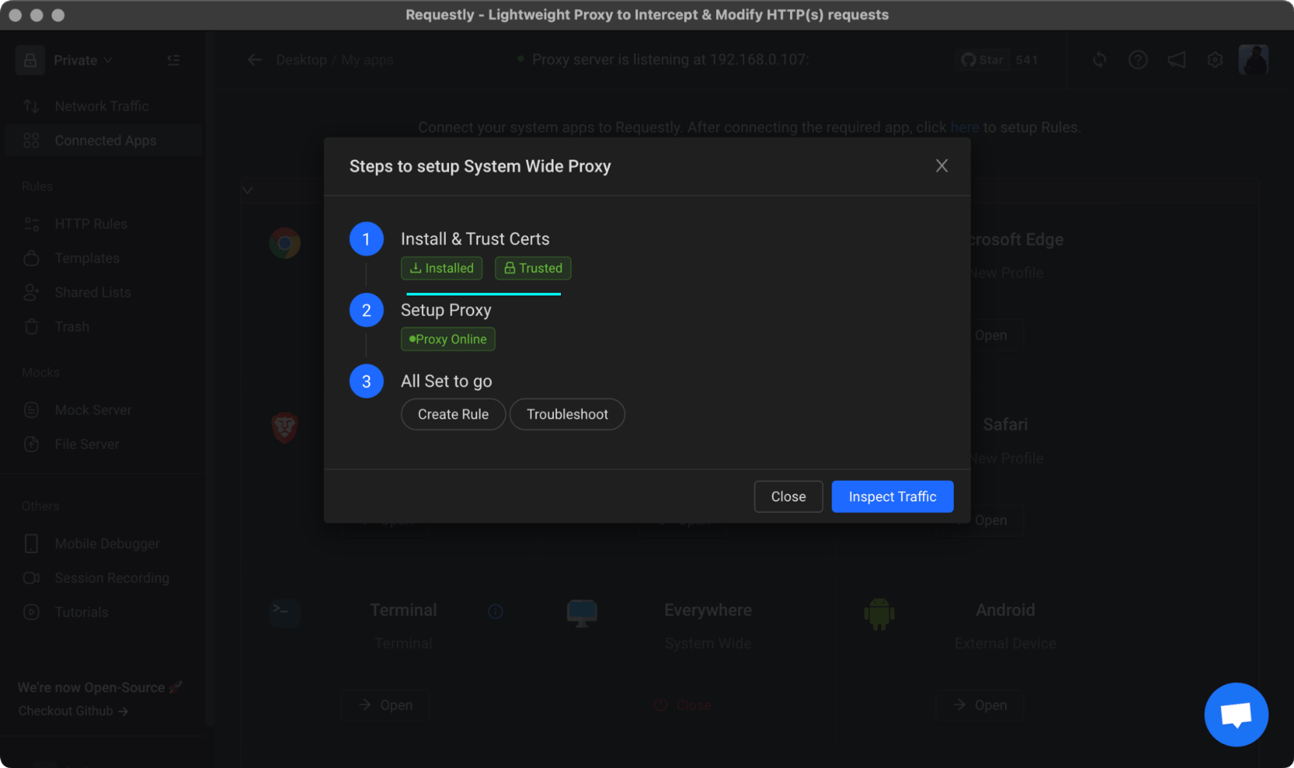Image resolution: width=1294 pixels, height=768 pixels.
Task: Click My apps in the breadcrumb
Action: click(367, 60)
